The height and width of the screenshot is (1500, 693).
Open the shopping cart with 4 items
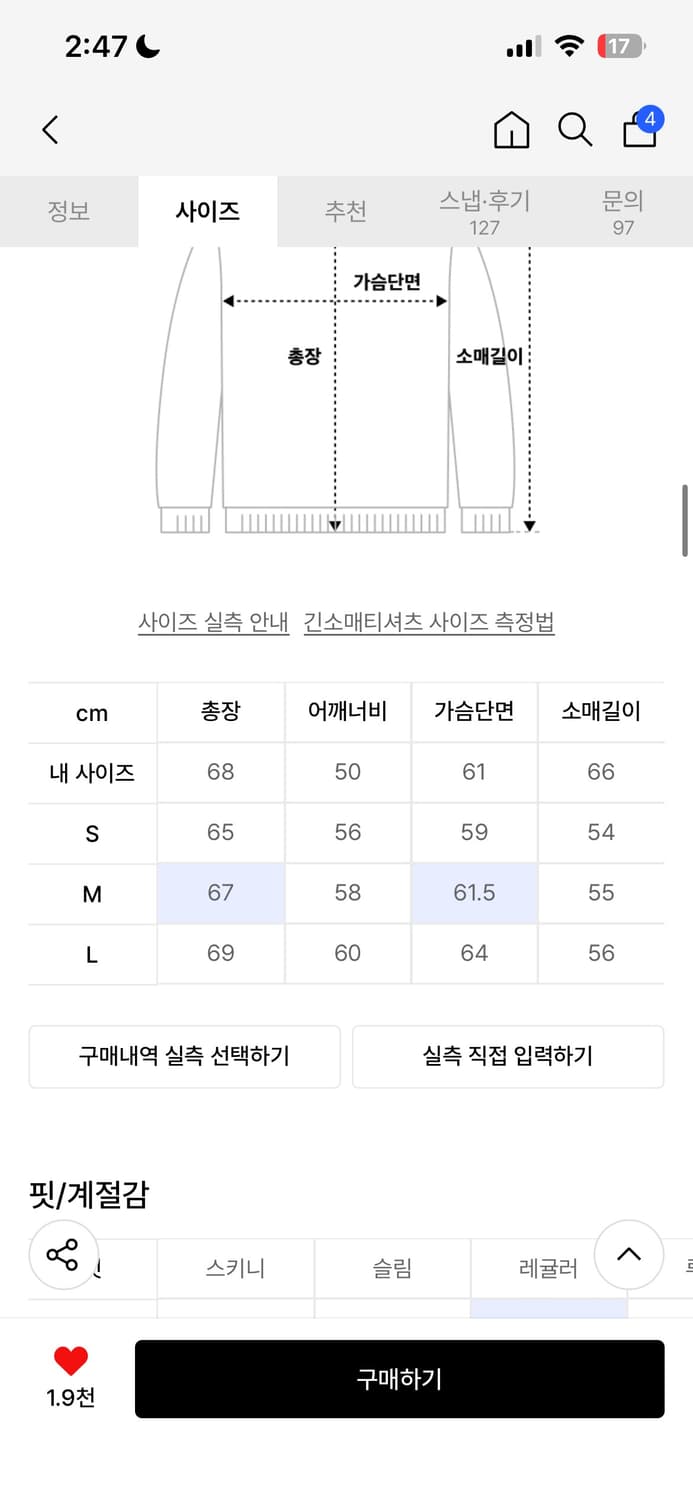click(x=639, y=131)
